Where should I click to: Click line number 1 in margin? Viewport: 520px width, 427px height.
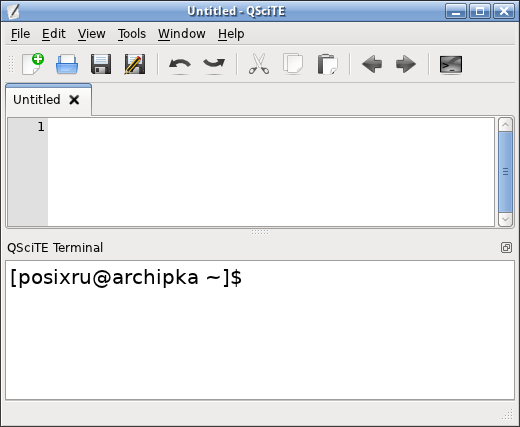[41, 127]
